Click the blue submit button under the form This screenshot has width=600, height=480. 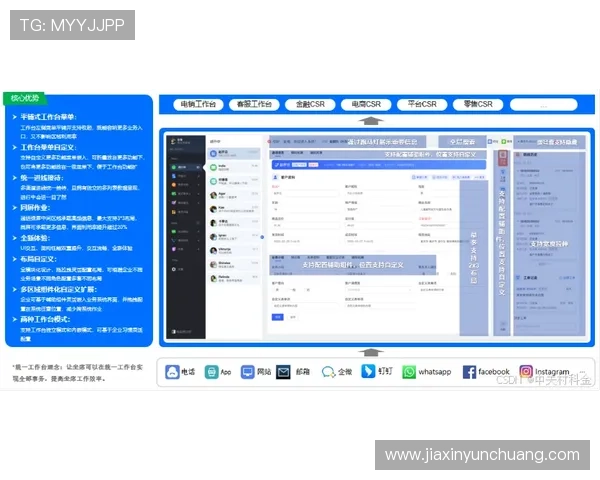click(278, 317)
